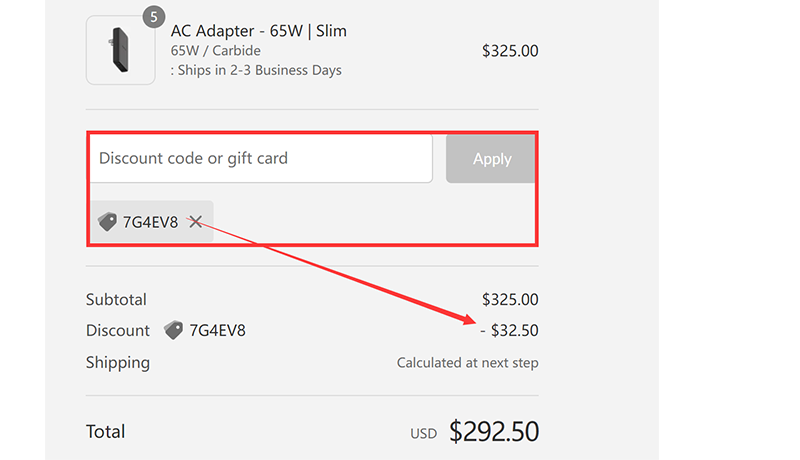This screenshot has width=800, height=460.
Task: Remove the applied 7G4EV8 discount code
Action: 196,222
